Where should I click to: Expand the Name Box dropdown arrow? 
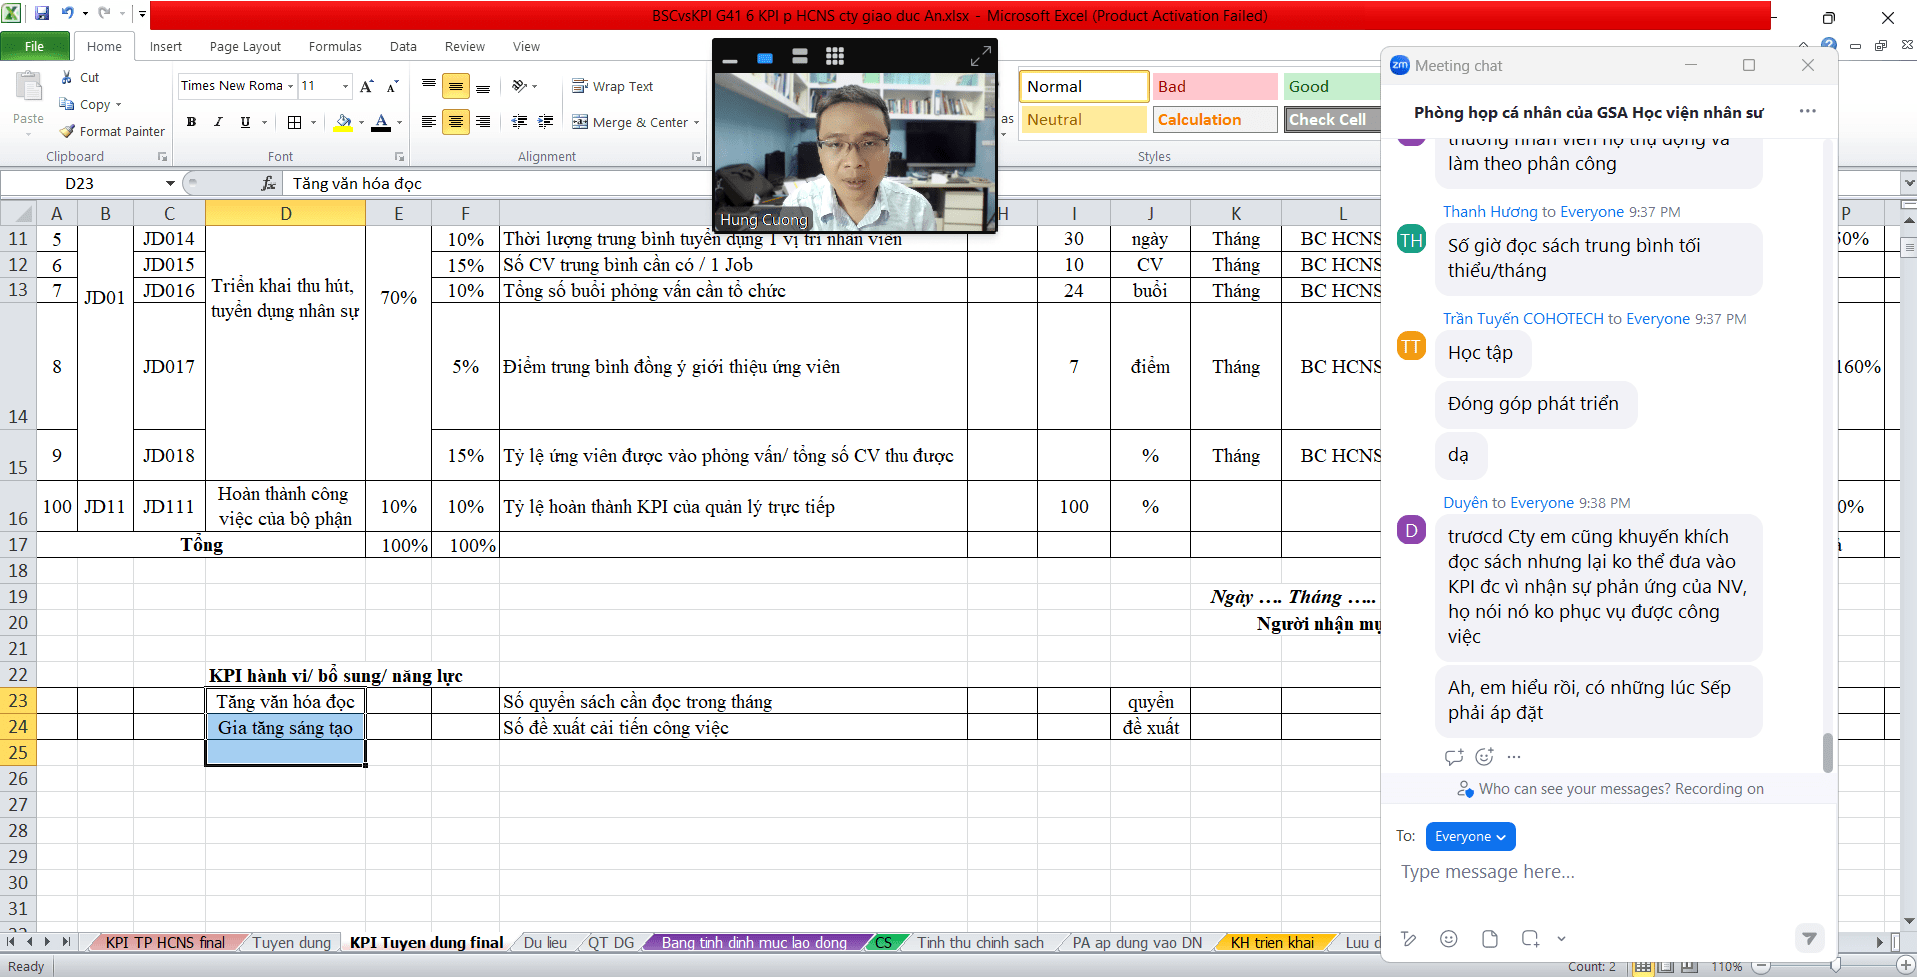click(170, 183)
